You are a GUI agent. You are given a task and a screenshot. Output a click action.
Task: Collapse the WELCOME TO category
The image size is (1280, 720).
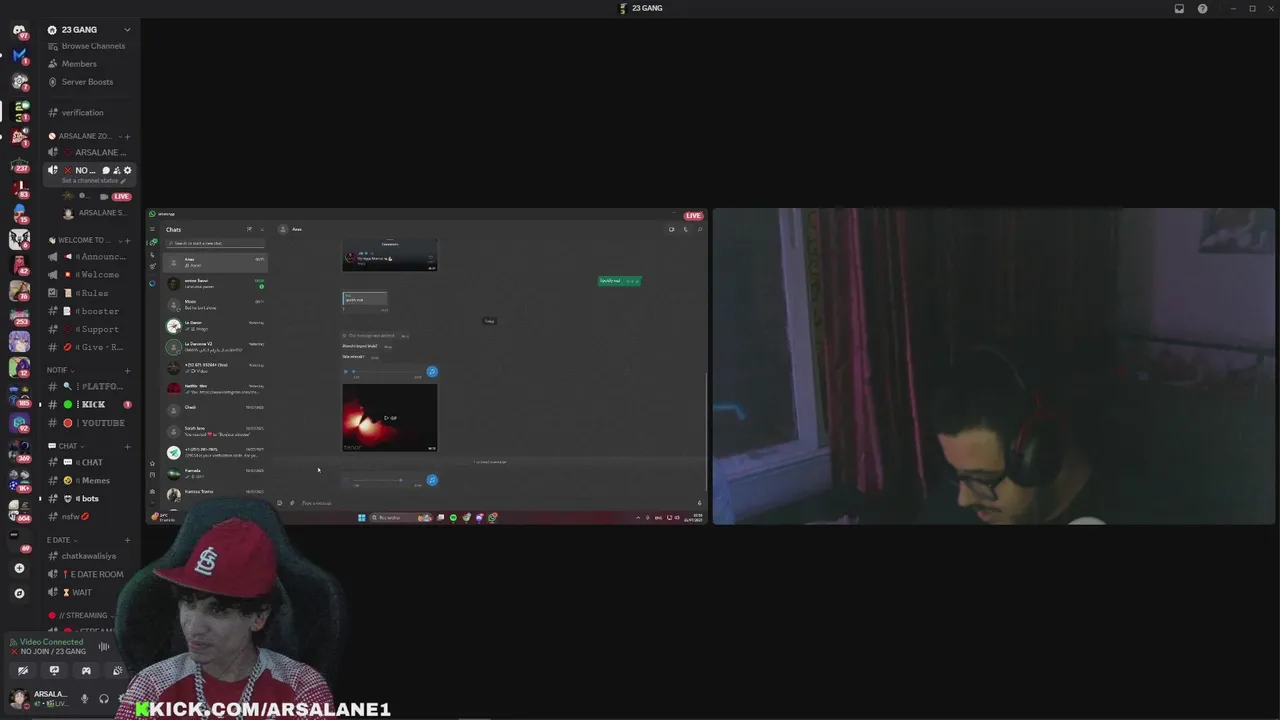tap(84, 240)
